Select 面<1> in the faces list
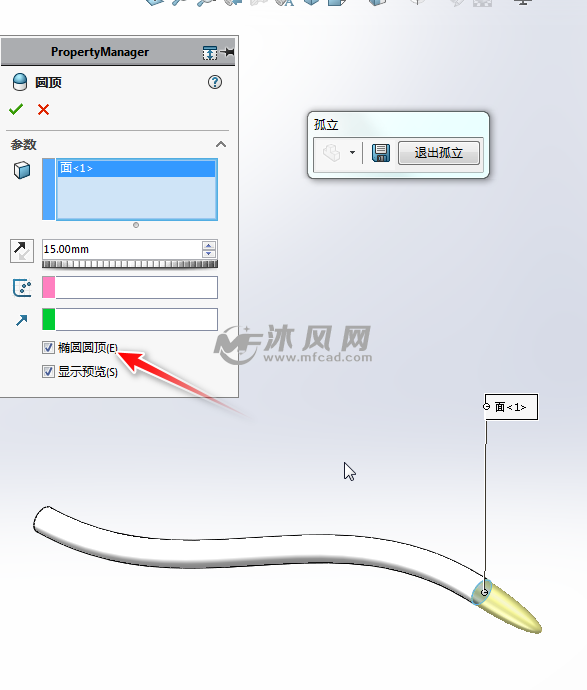 (136, 169)
